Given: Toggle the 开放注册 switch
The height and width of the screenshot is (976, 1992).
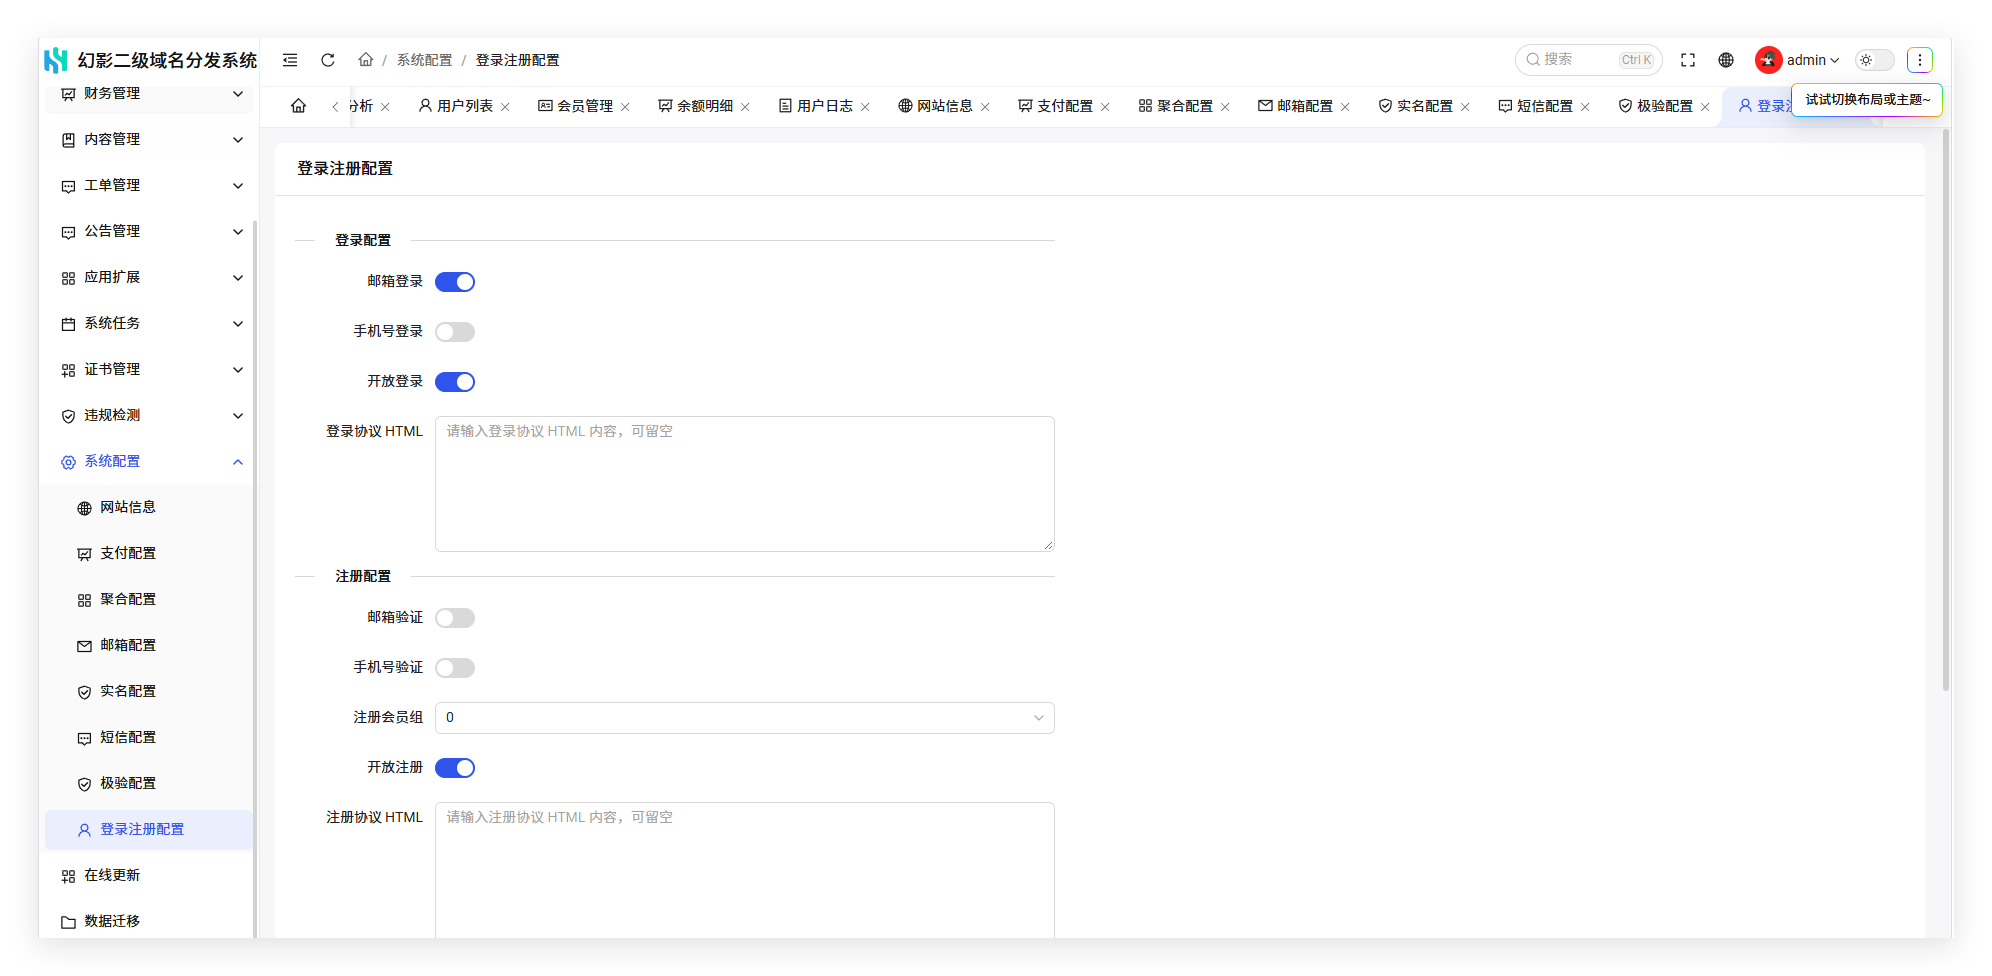Looking at the screenshot, I should point(455,768).
